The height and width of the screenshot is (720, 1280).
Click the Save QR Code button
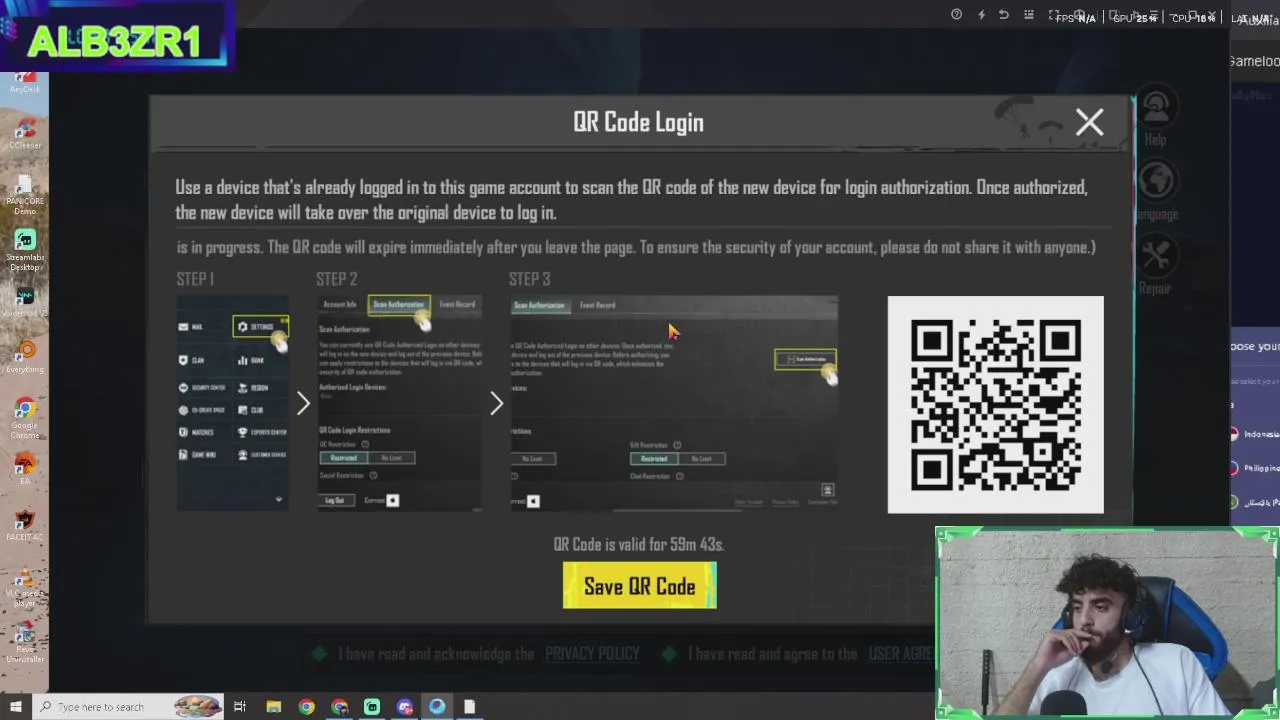(x=640, y=586)
